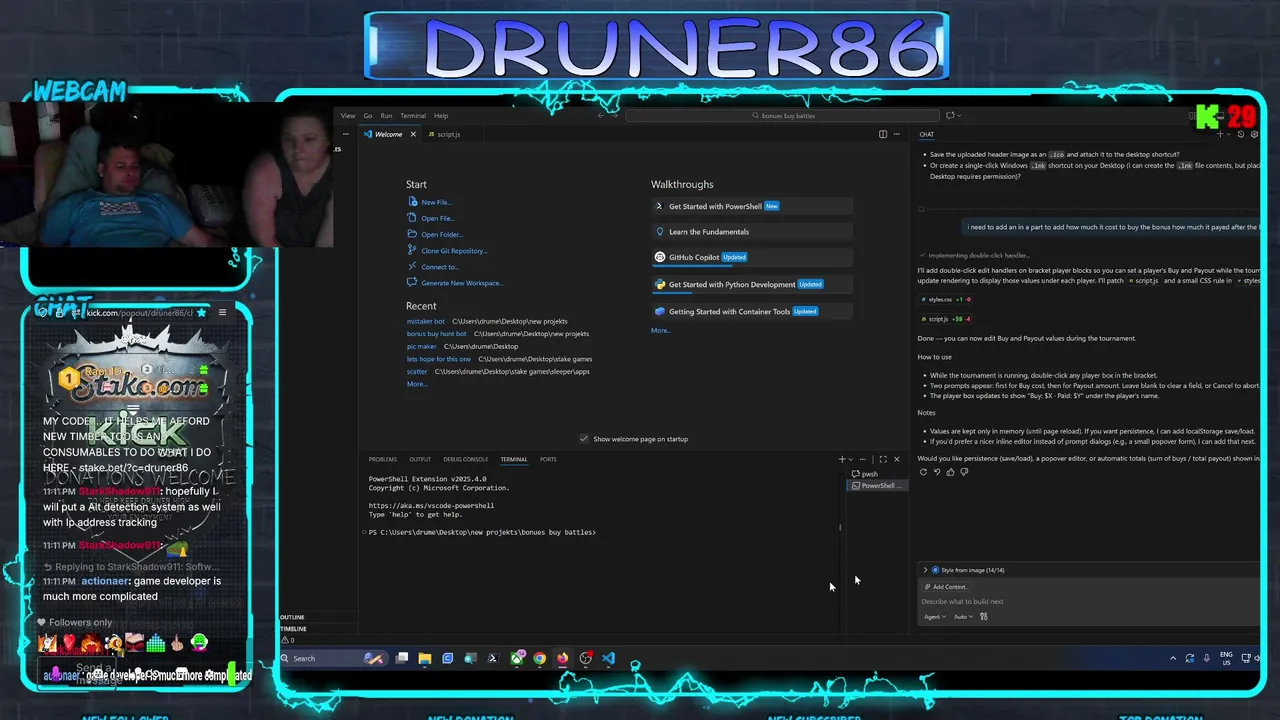The width and height of the screenshot is (1280, 720).
Task: Open editor more actions ellipsis
Action: (897, 134)
